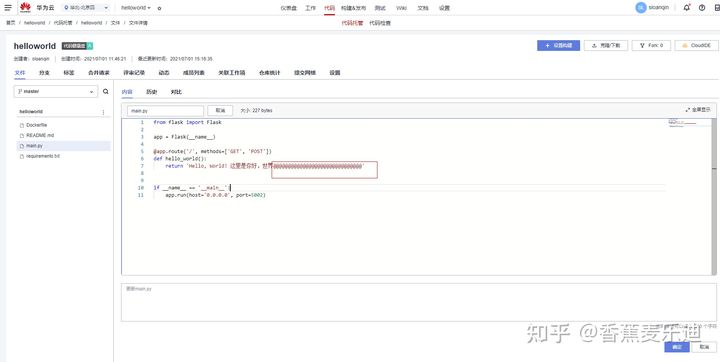This screenshot has width=720, height=362.
Task: Open Wiki in the top navigation
Action: click(x=401, y=8)
